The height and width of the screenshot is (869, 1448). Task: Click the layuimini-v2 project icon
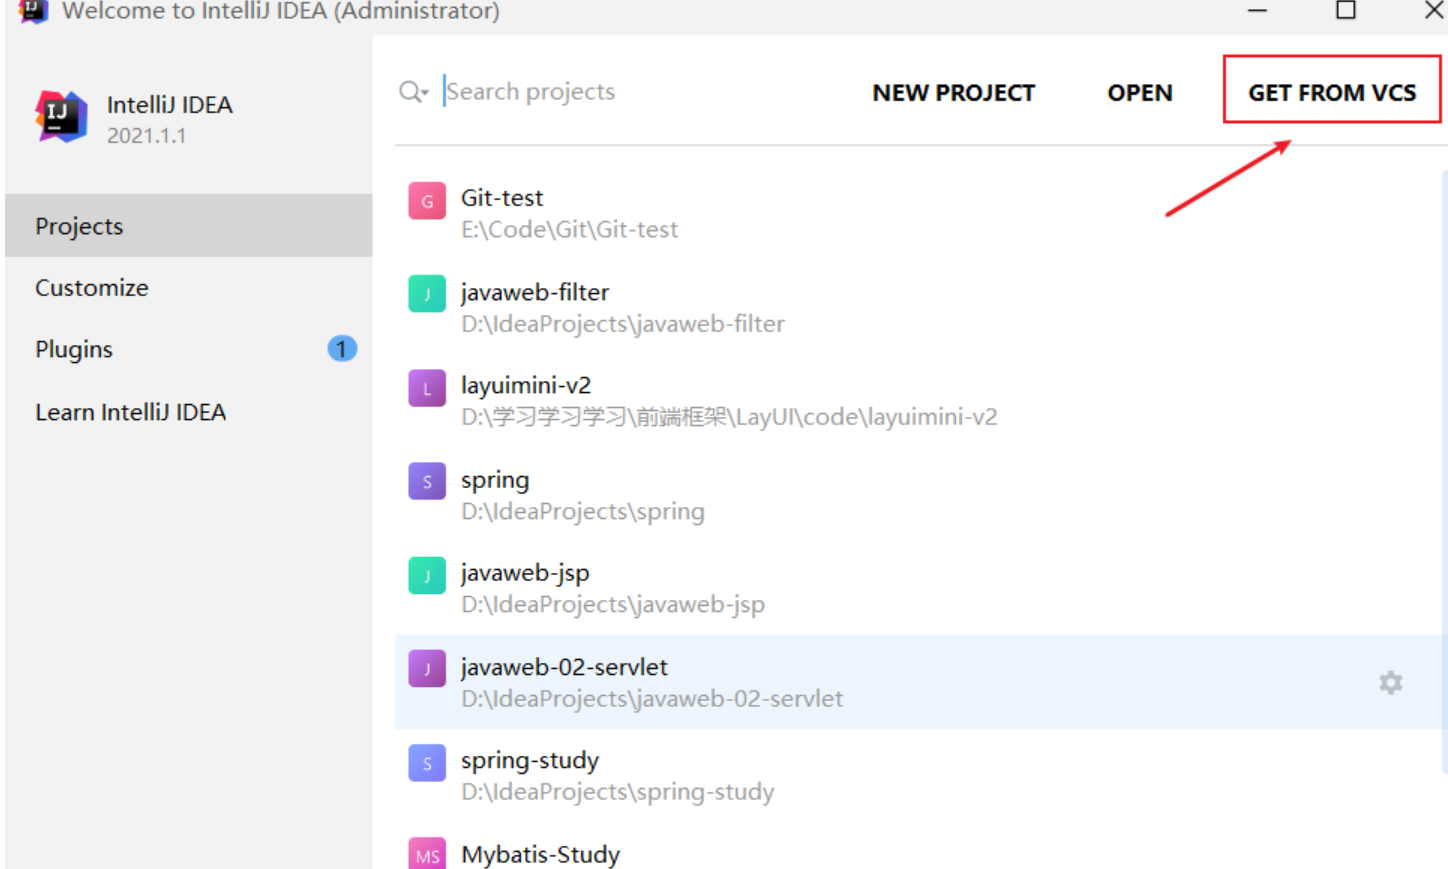(427, 388)
